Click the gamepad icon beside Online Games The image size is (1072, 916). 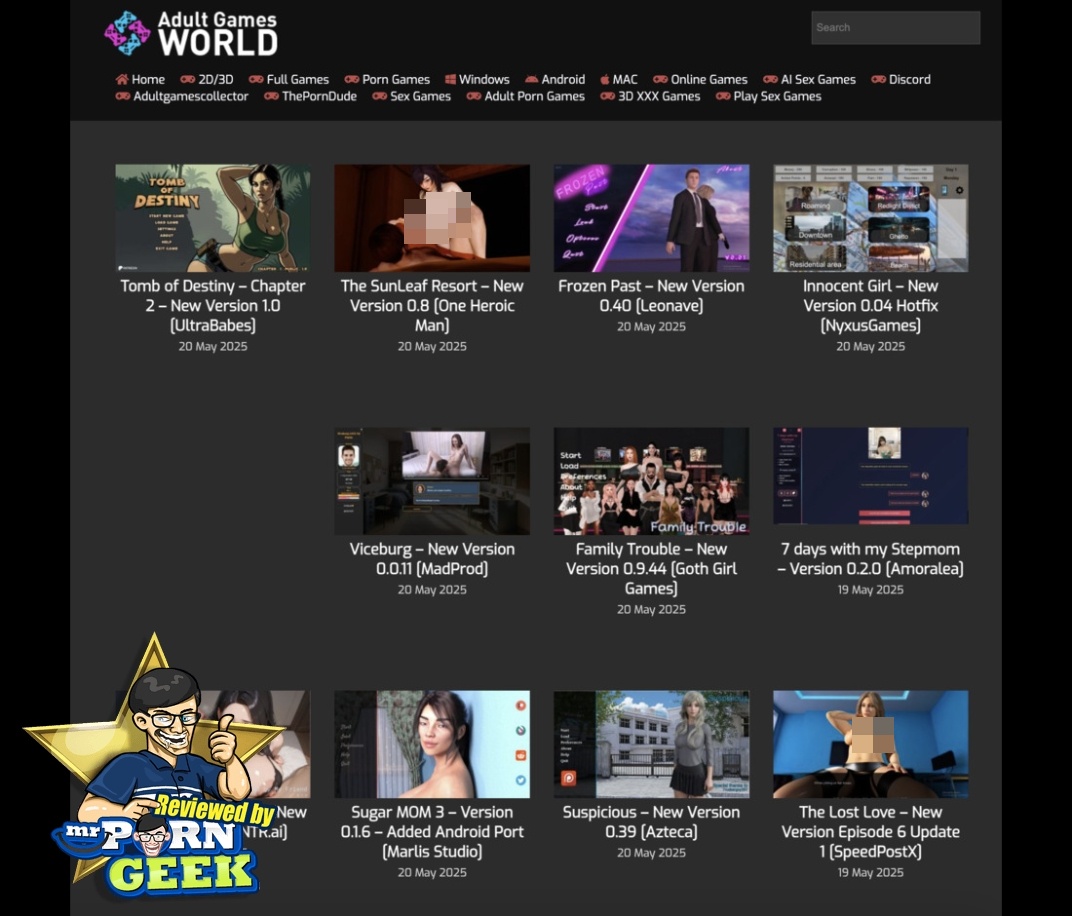tap(660, 79)
